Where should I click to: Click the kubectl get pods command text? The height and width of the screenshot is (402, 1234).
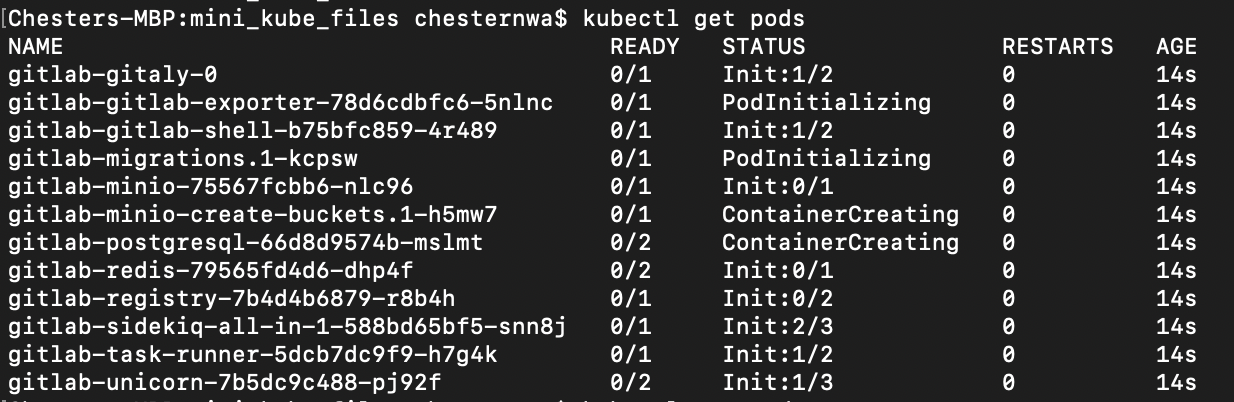click(694, 19)
